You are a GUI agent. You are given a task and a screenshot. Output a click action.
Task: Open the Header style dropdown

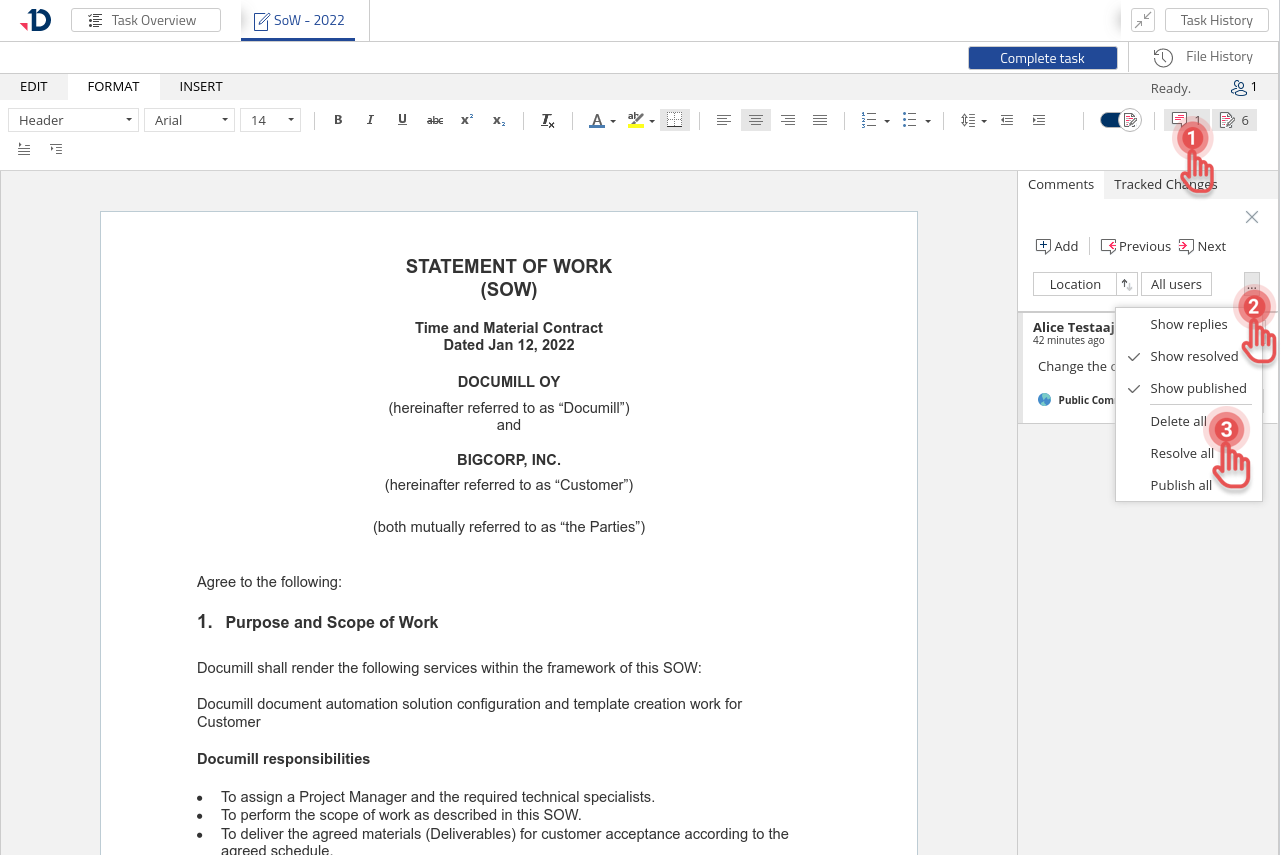[x=73, y=120]
